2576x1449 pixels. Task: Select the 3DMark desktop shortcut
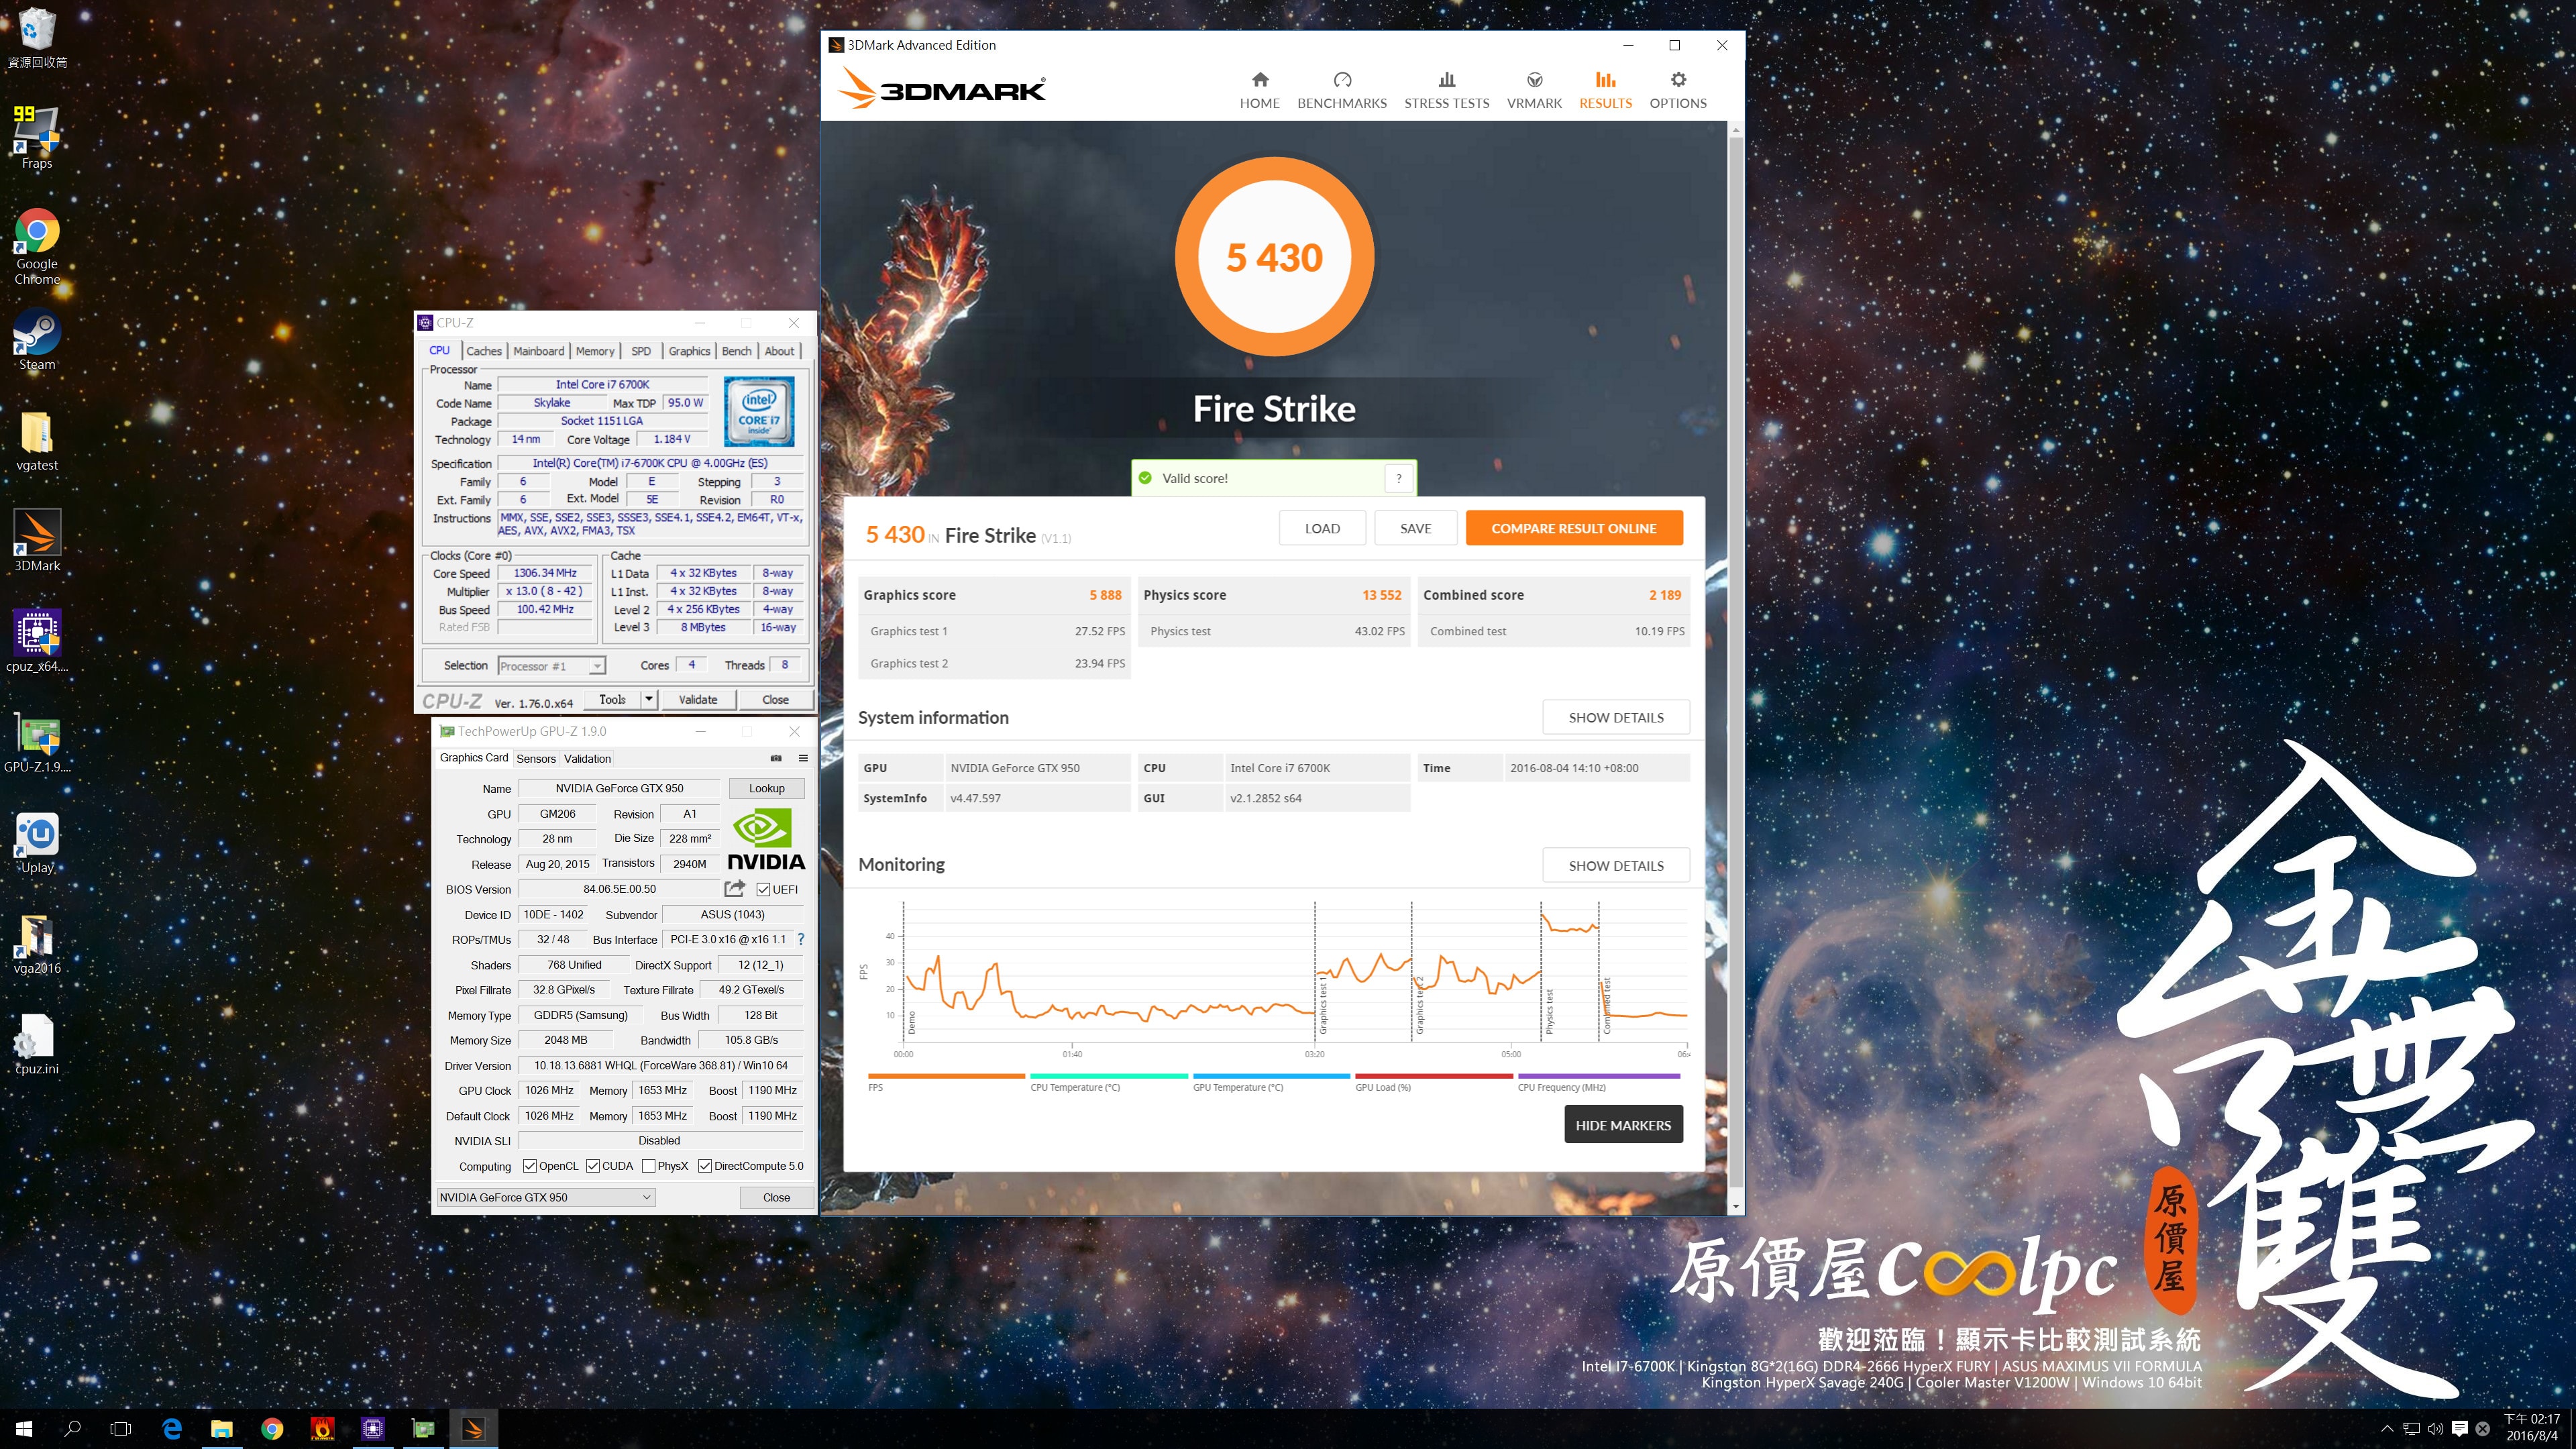pyautogui.click(x=37, y=540)
